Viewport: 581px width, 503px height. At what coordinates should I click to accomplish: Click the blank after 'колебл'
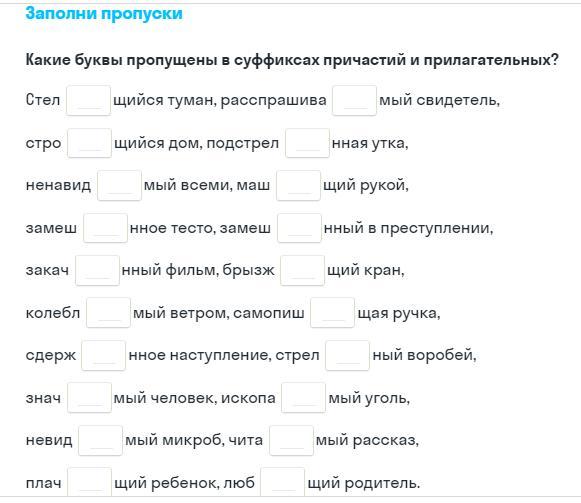point(108,312)
